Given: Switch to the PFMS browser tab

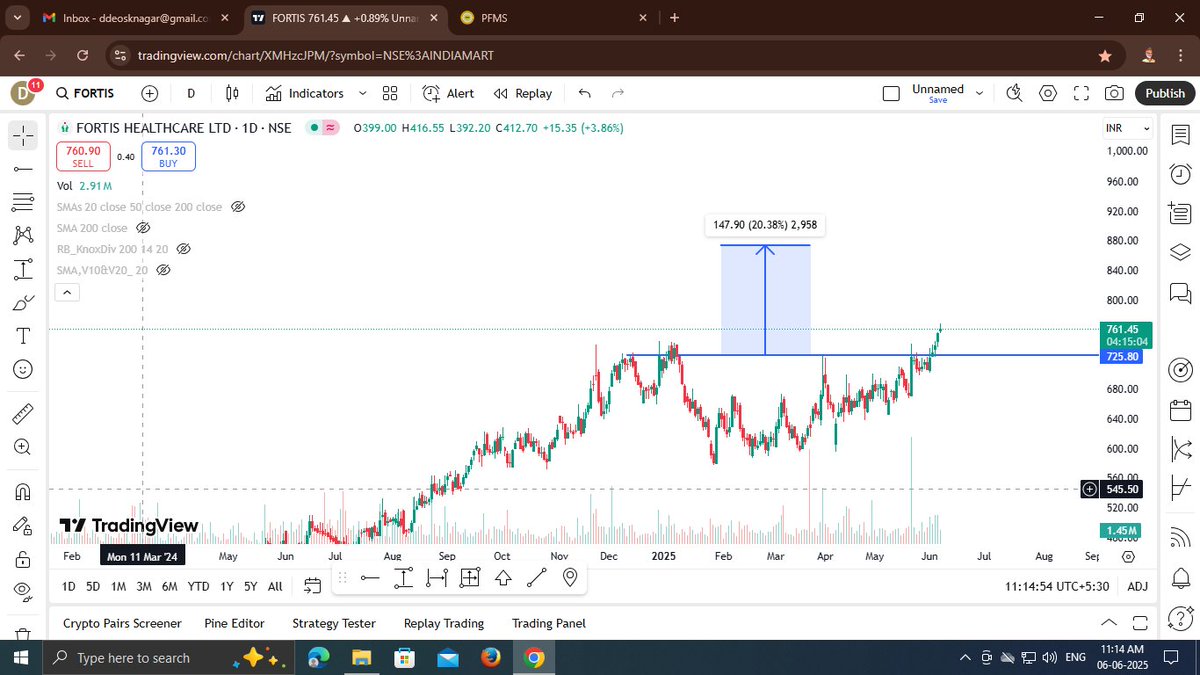Looking at the screenshot, I should click(553, 17).
